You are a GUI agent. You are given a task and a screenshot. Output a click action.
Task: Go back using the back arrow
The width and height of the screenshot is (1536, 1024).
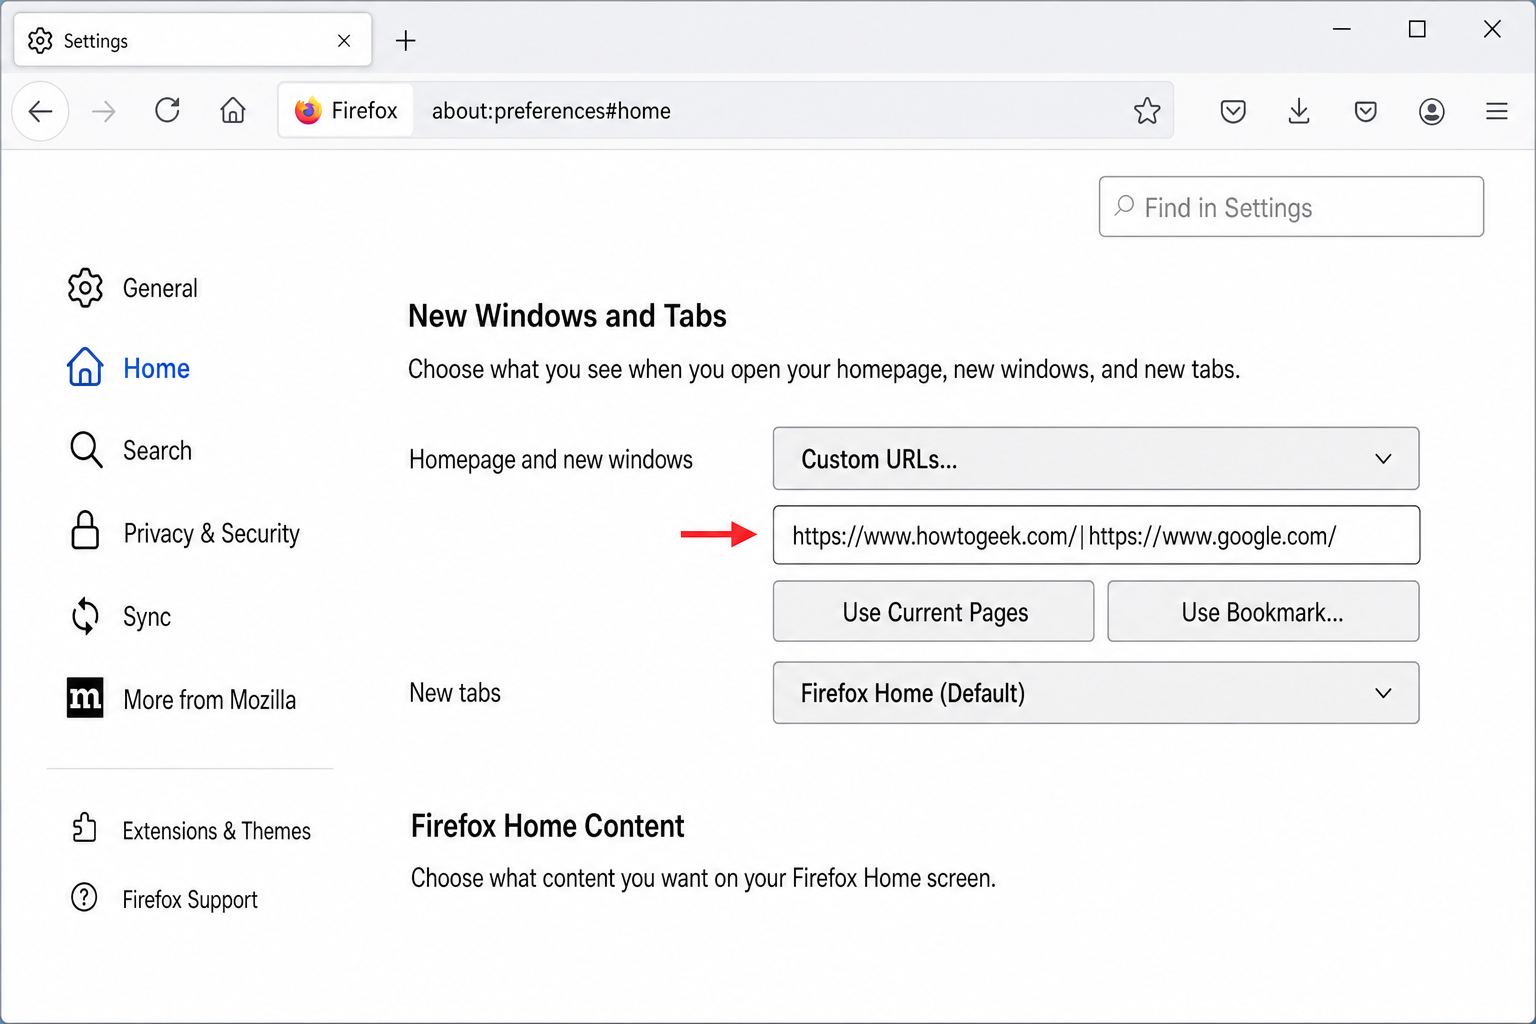pos(40,111)
